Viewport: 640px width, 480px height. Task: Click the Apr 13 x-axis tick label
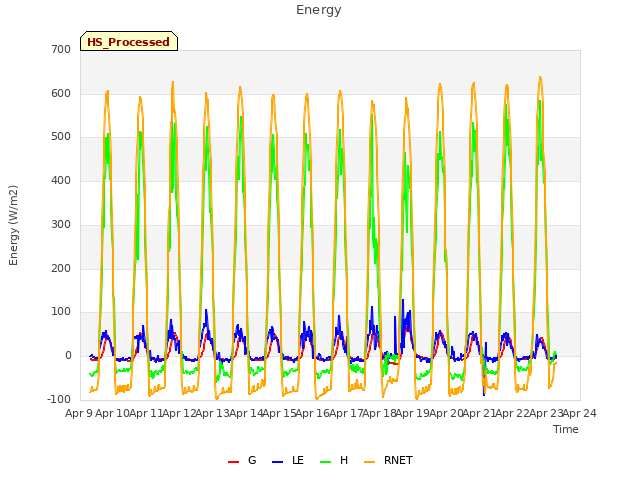(212, 413)
